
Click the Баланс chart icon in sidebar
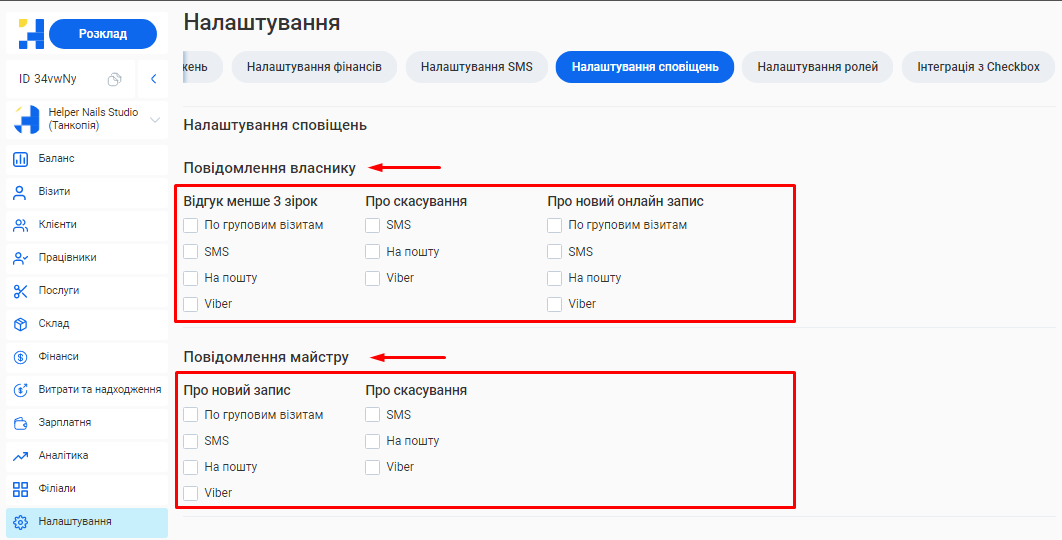(20, 159)
